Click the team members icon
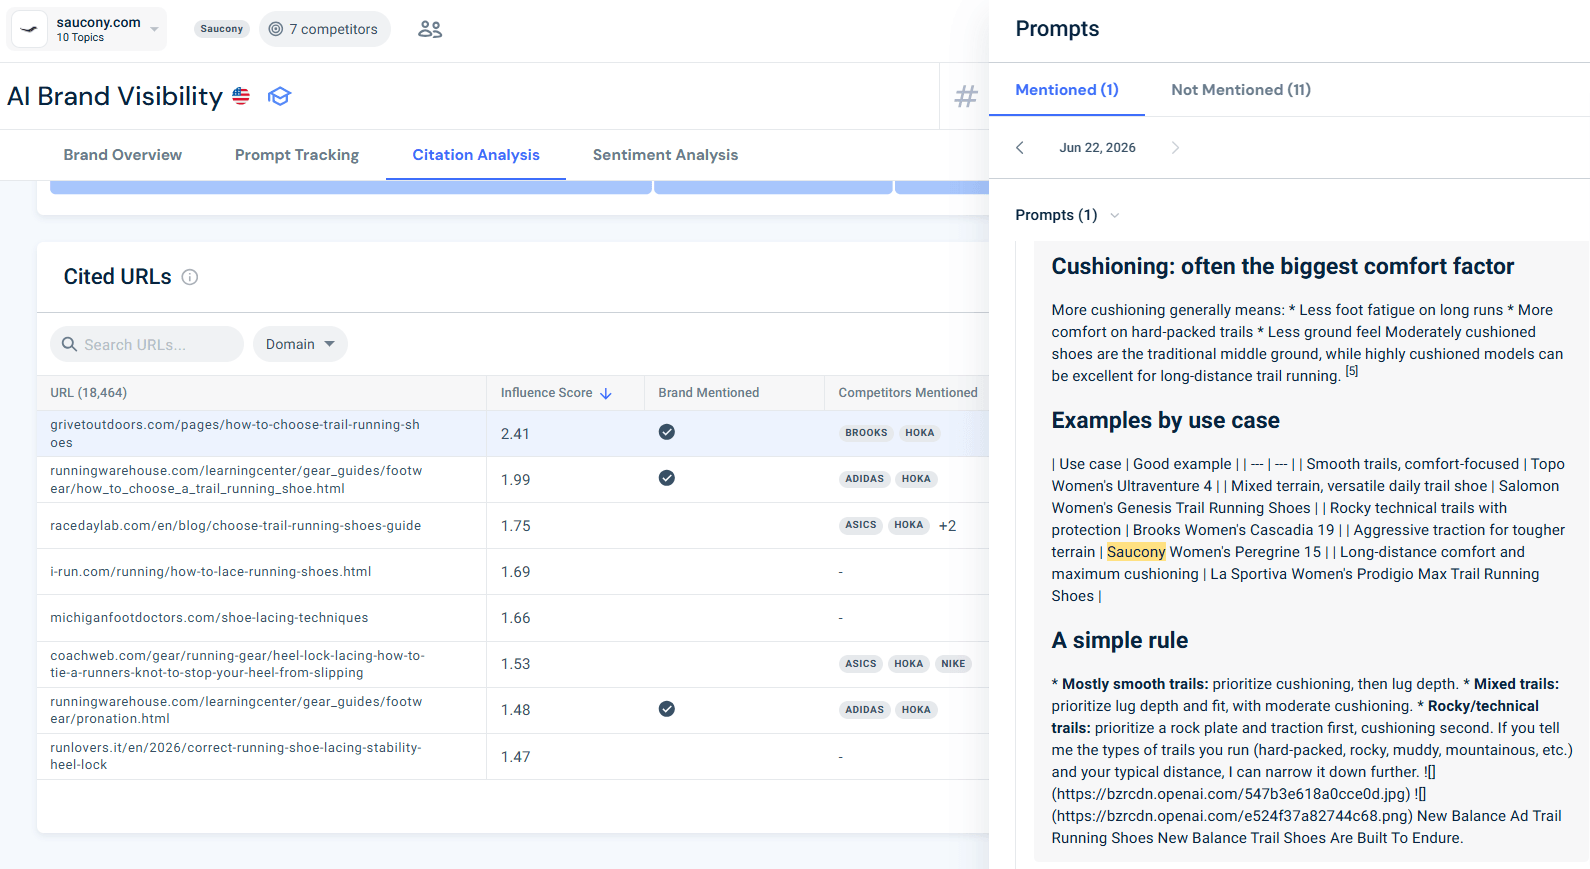 point(430,29)
